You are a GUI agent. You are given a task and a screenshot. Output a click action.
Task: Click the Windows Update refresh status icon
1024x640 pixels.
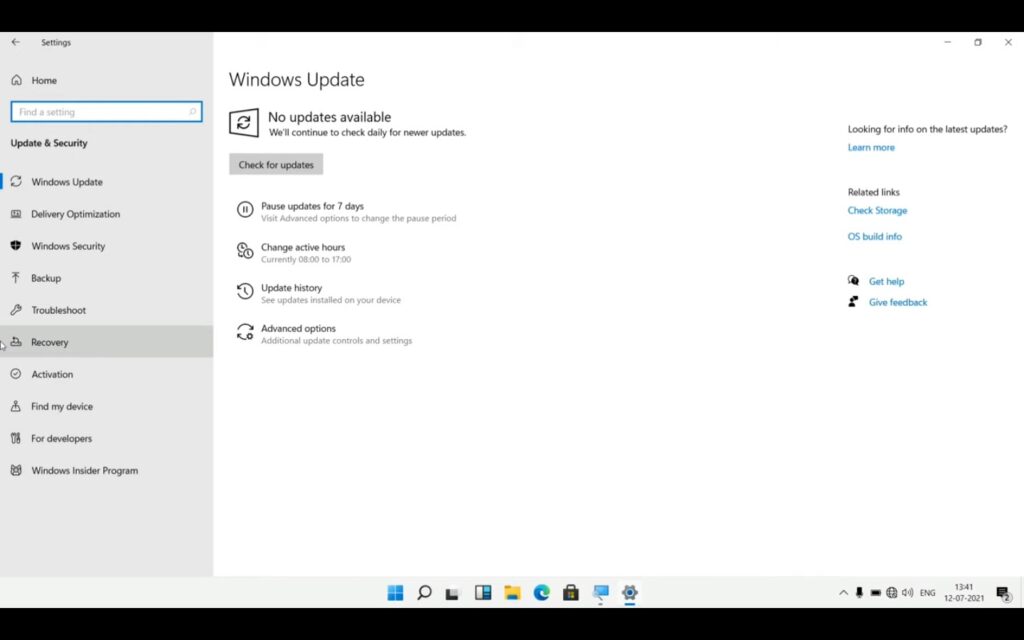pyautogui.click(x=243, y=123)
